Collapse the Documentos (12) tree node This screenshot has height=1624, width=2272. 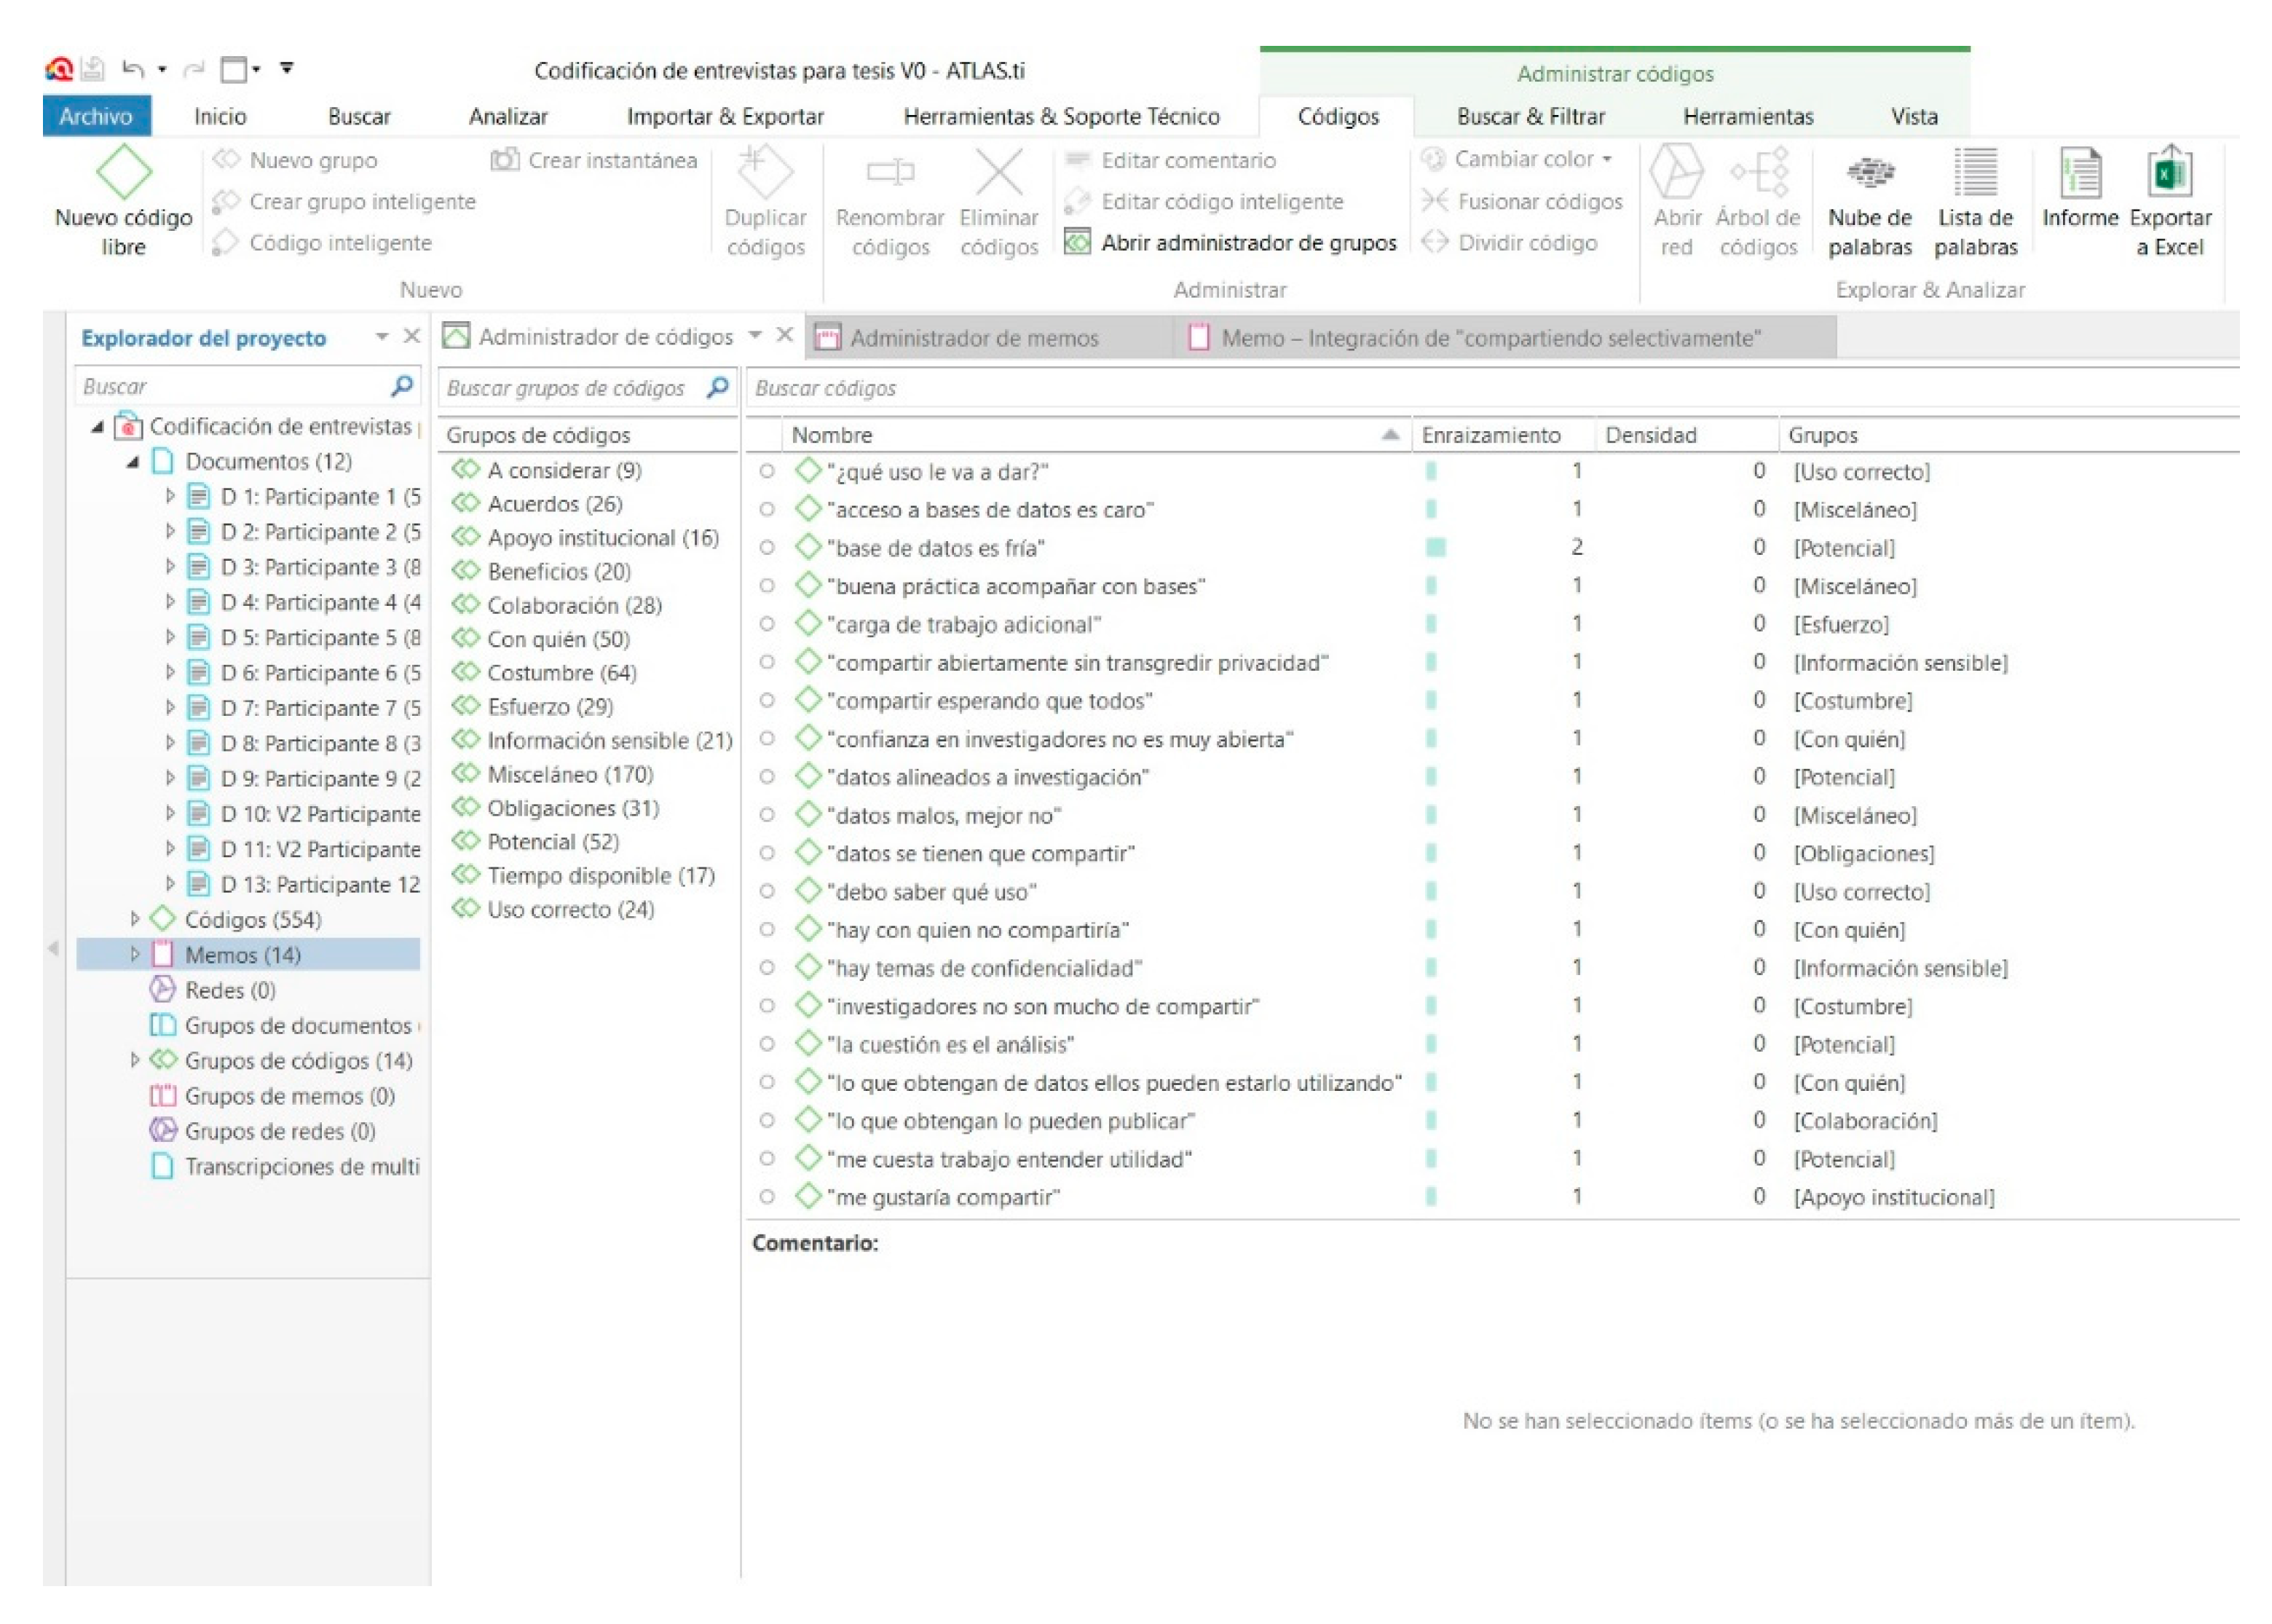coord(133,462)
